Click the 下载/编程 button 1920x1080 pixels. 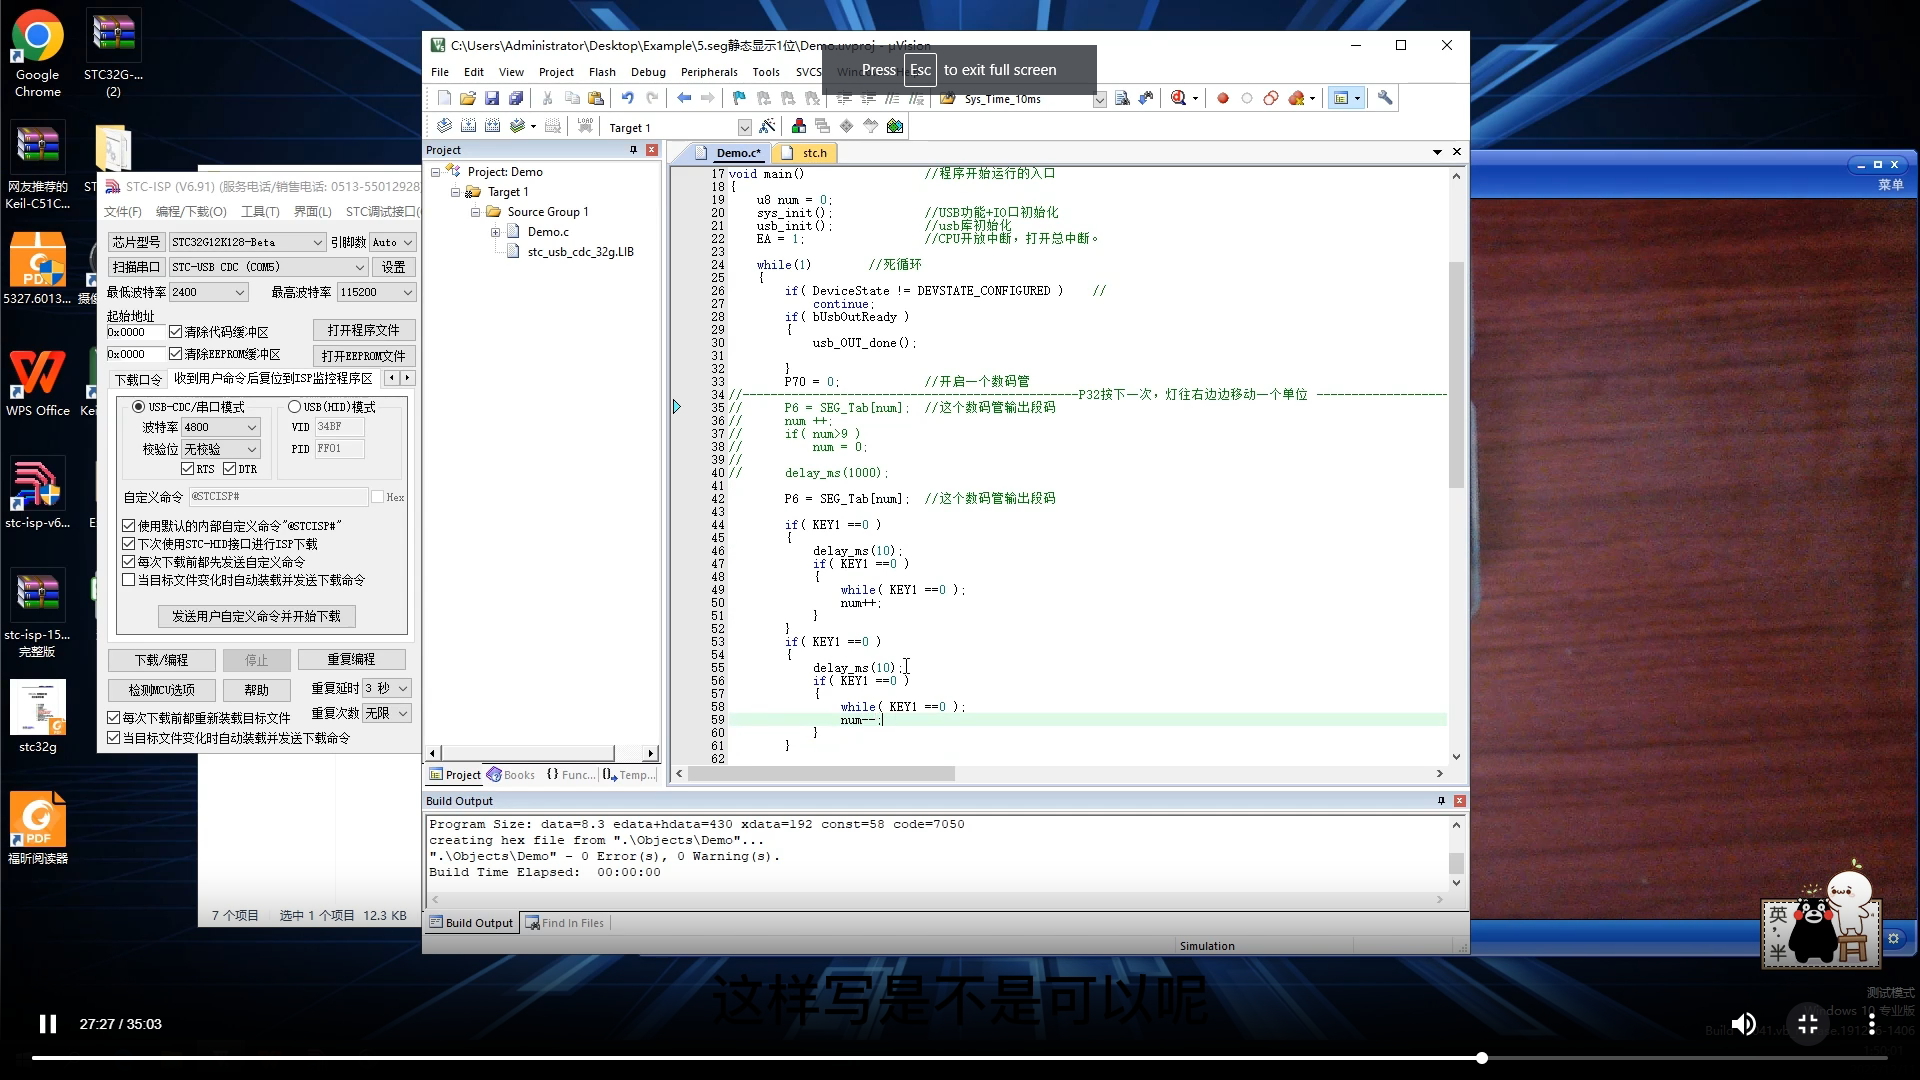[161, 660]
